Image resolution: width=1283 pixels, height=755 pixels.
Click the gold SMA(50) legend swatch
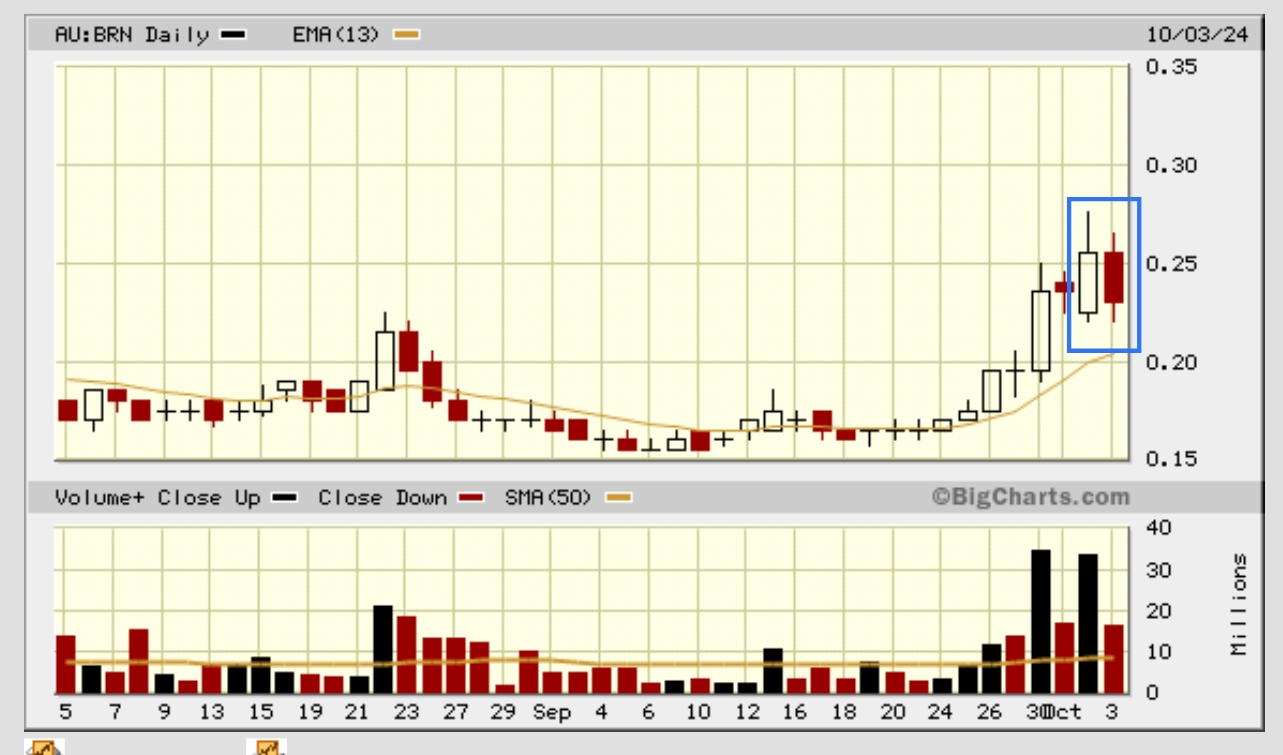[619, 498]
